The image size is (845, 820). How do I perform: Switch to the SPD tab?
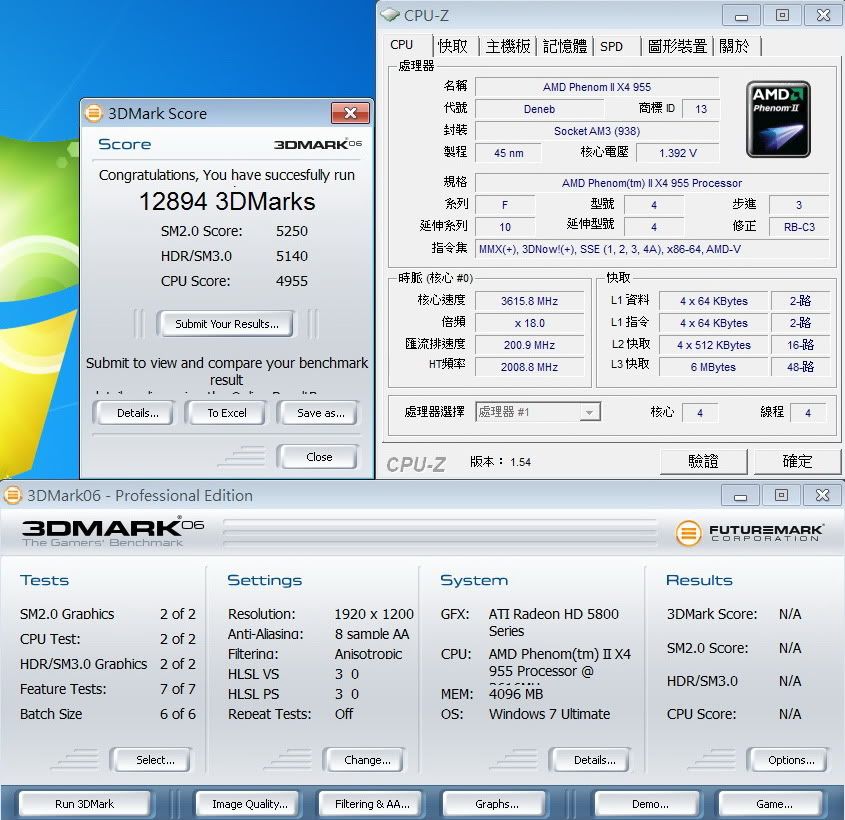(x=611, y=46)
